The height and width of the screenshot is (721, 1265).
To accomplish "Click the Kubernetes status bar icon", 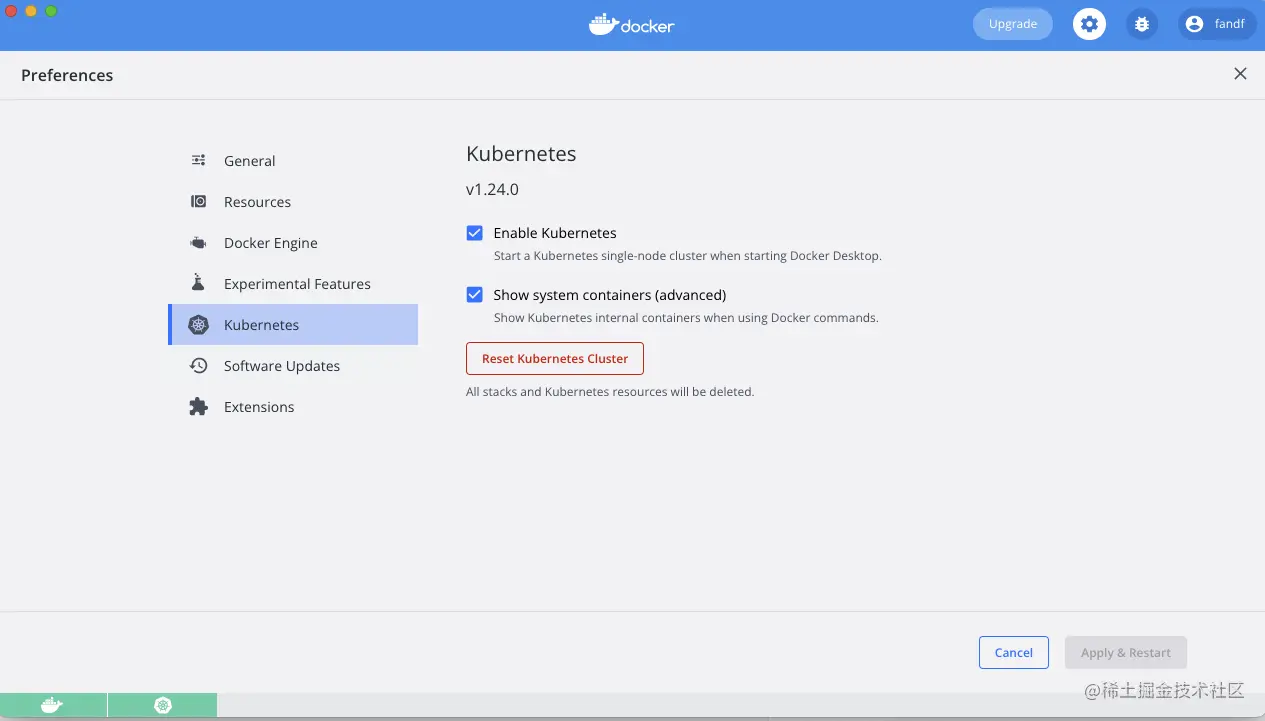I will coord(162,706).
